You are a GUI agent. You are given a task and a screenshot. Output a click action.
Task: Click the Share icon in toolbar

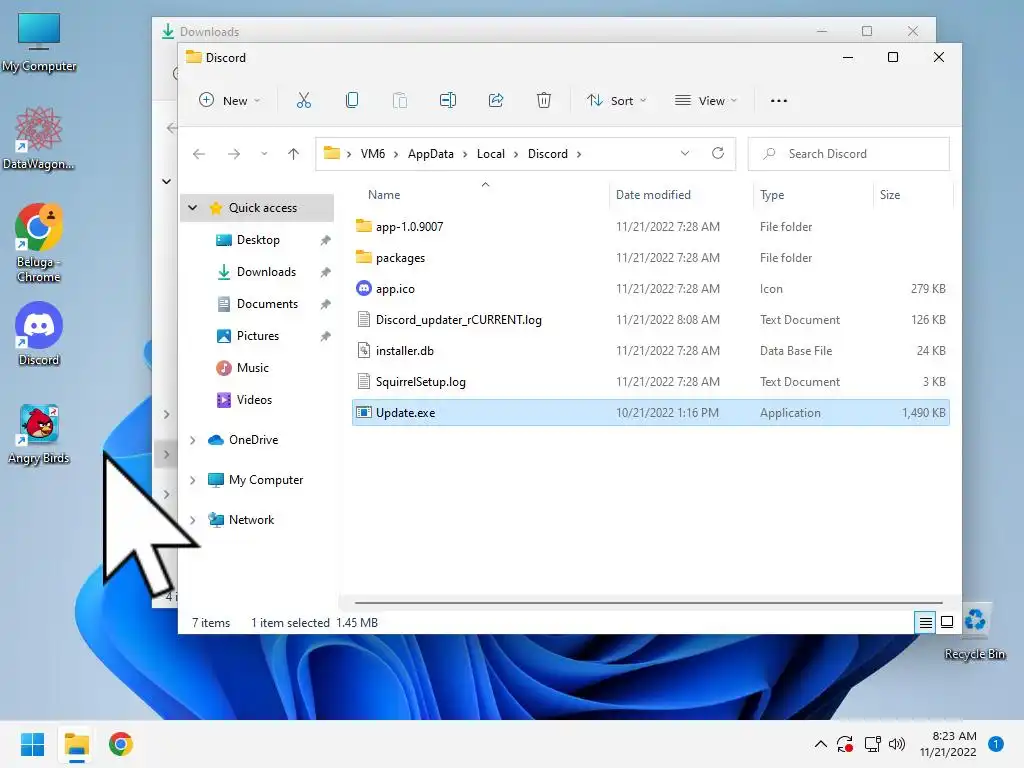tap(496, 101)
